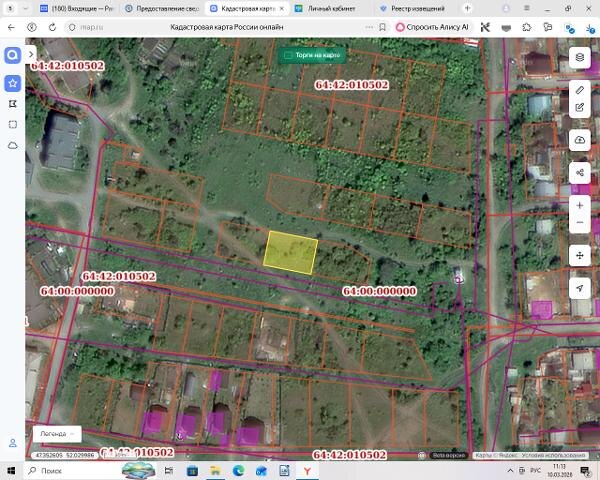Open the tab list dropdown arrow at top left
Image resolution: width=600 pixels, height=480 pixels.
pos(25,8)
